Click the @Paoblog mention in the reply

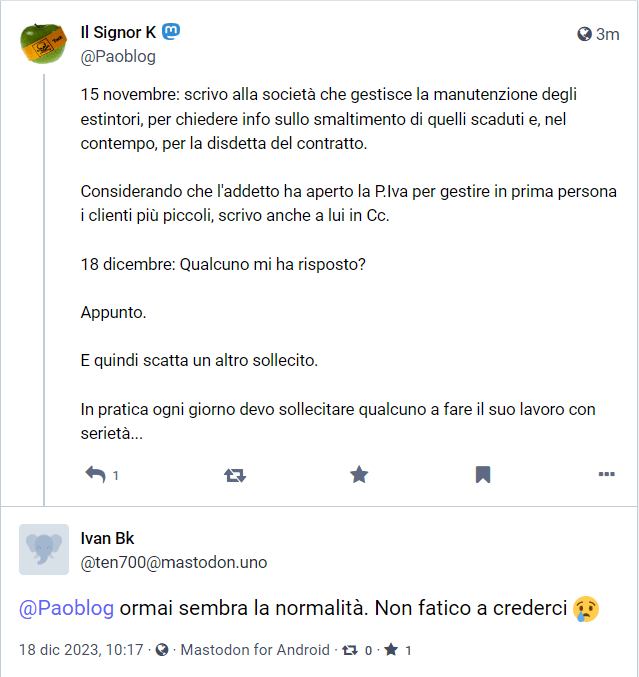click(67, 608)
